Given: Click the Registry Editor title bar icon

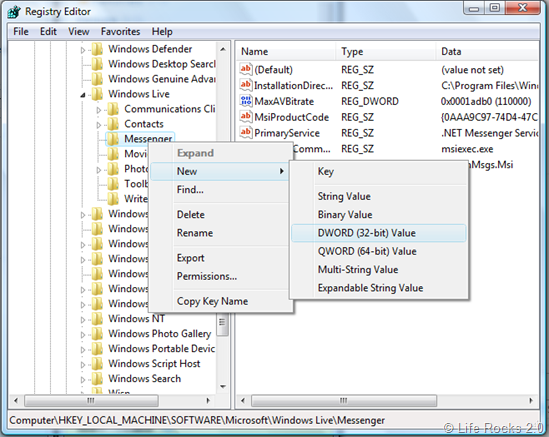Looking at the screenshot, I should [x=14, y=12].
